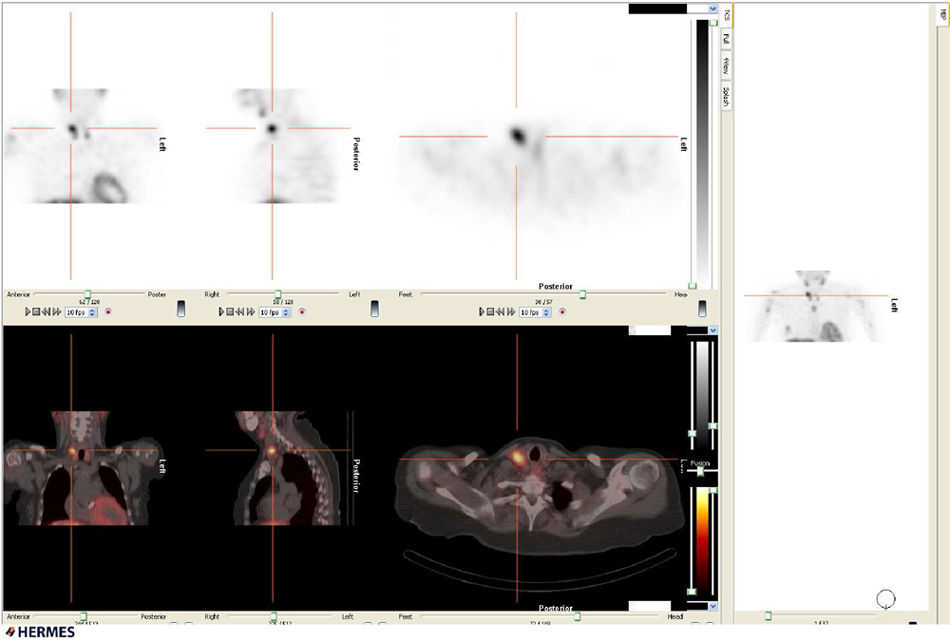Stop the coronal view cine playback
This screenshot has height=641, width=950.
coord(36,312)
